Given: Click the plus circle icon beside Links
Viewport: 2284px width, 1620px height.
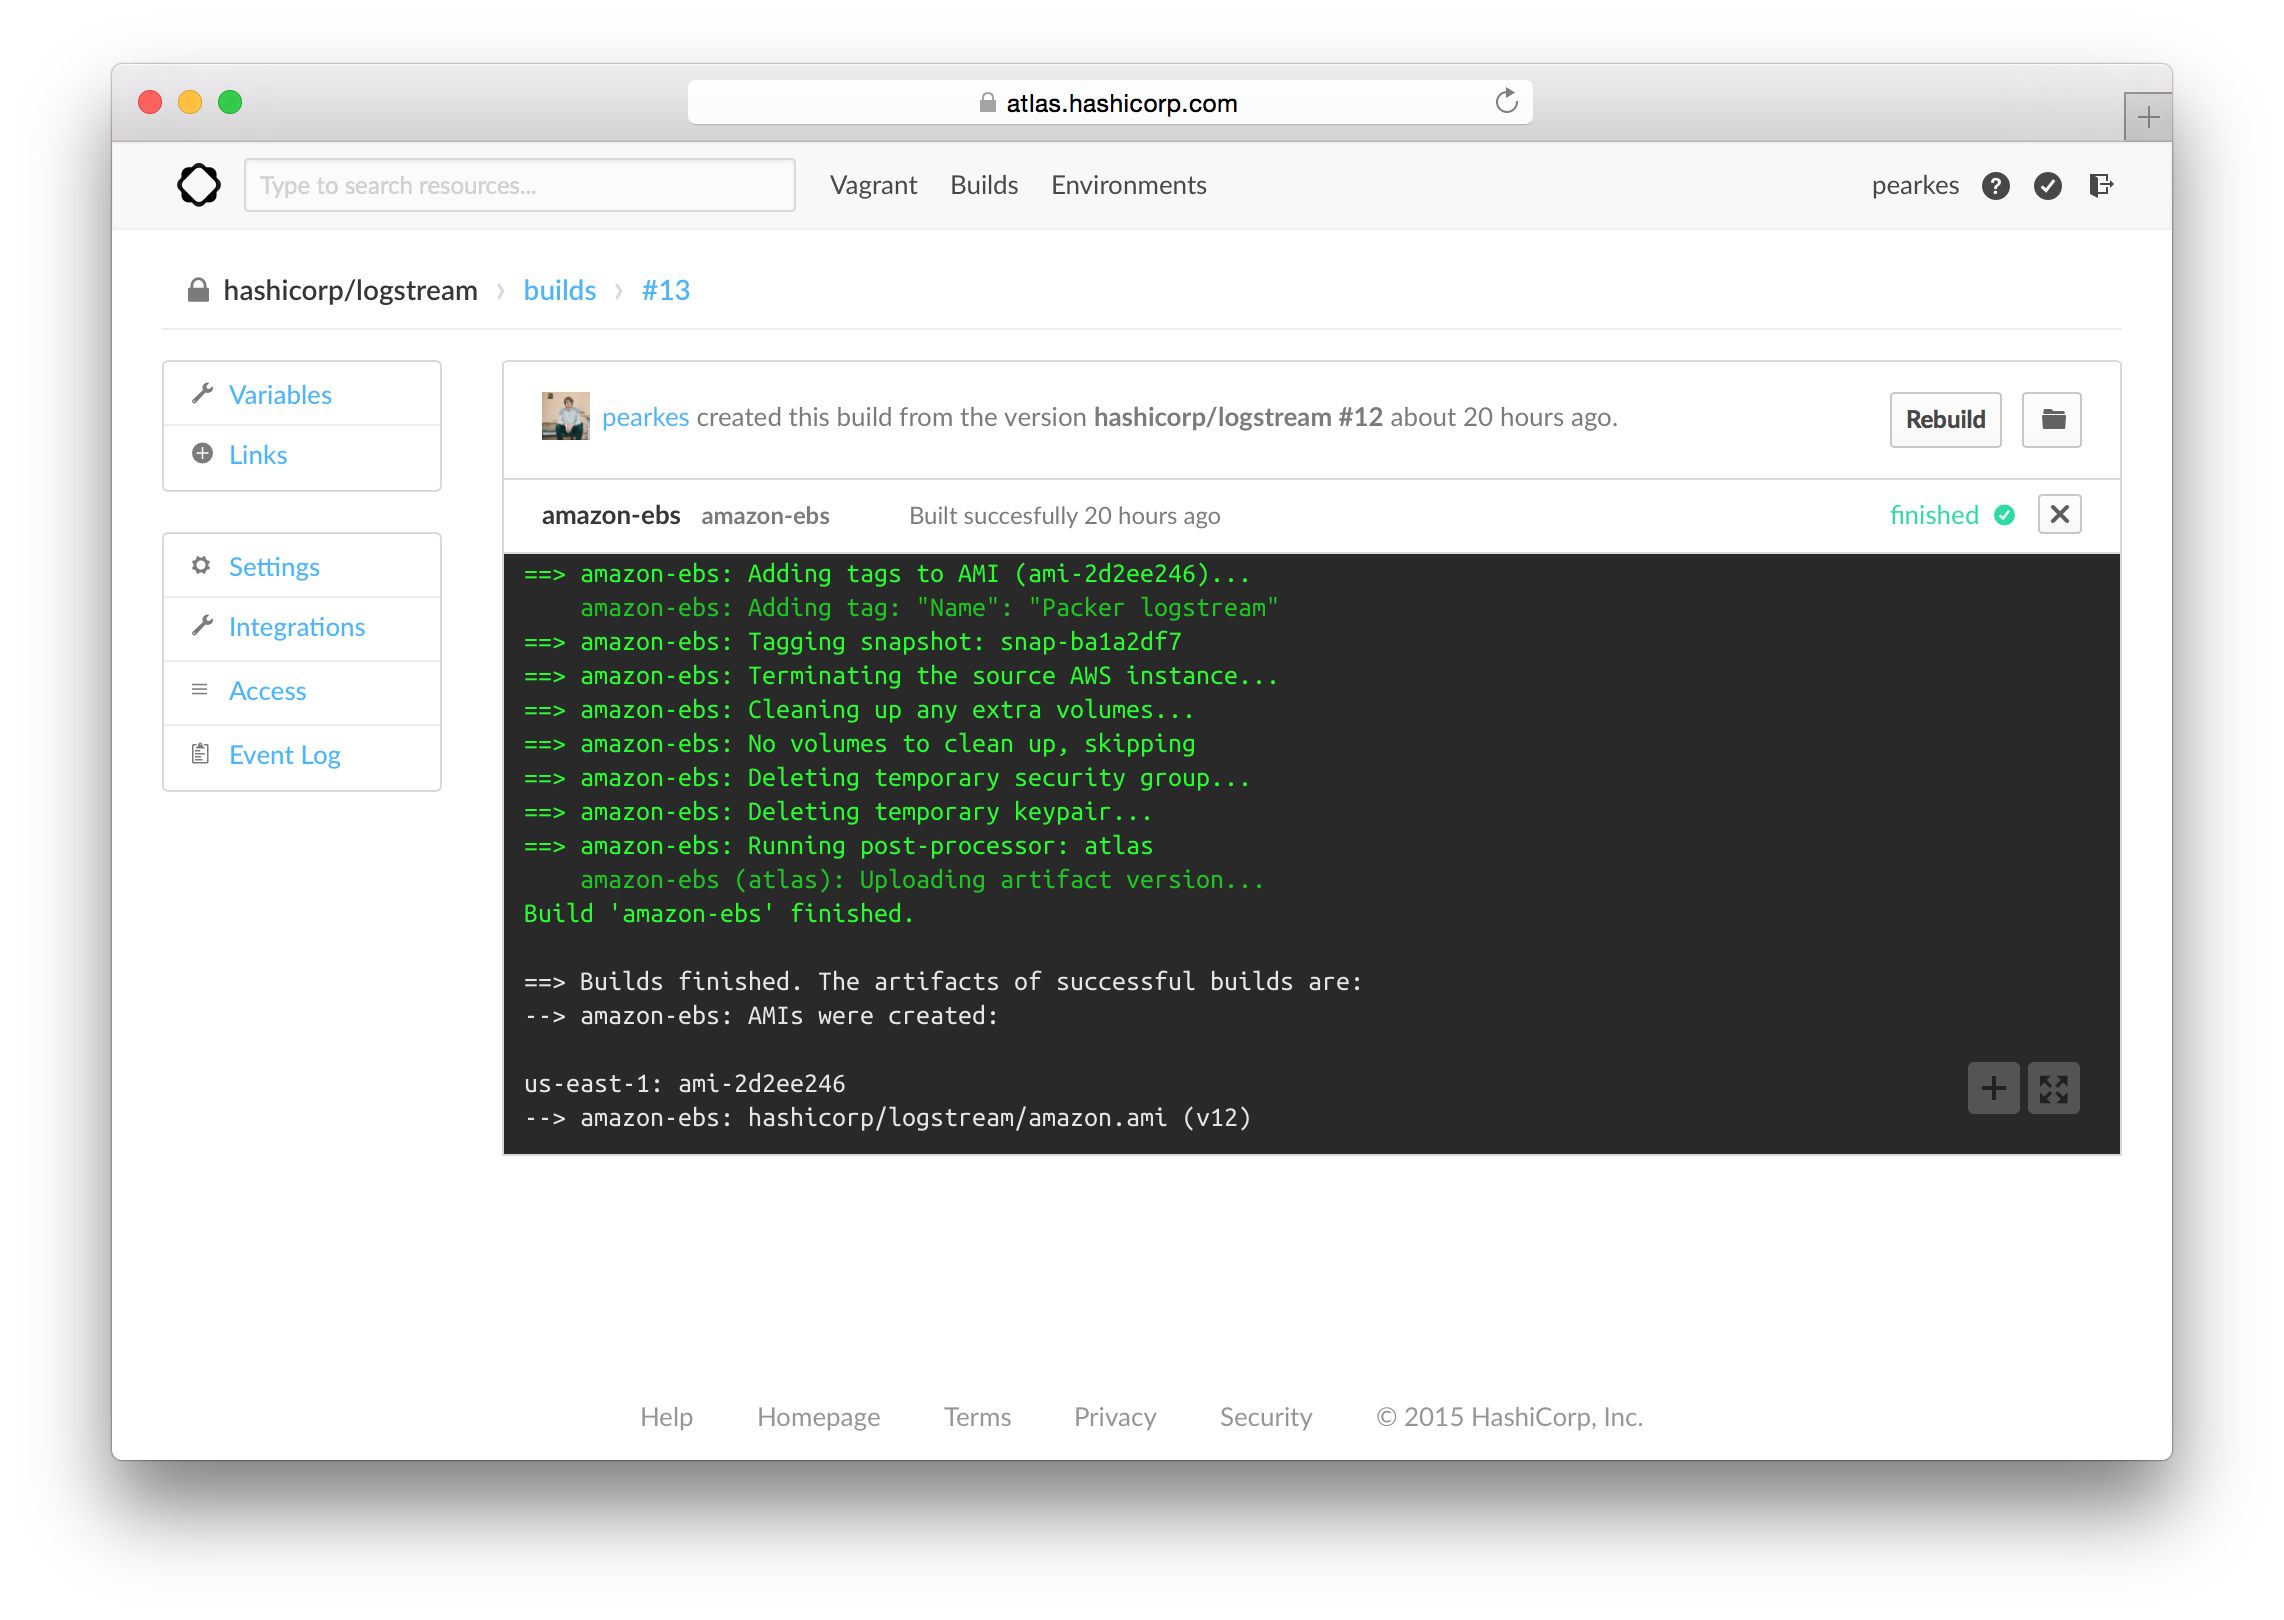Looking at the screenshot, I should (202, 453).
